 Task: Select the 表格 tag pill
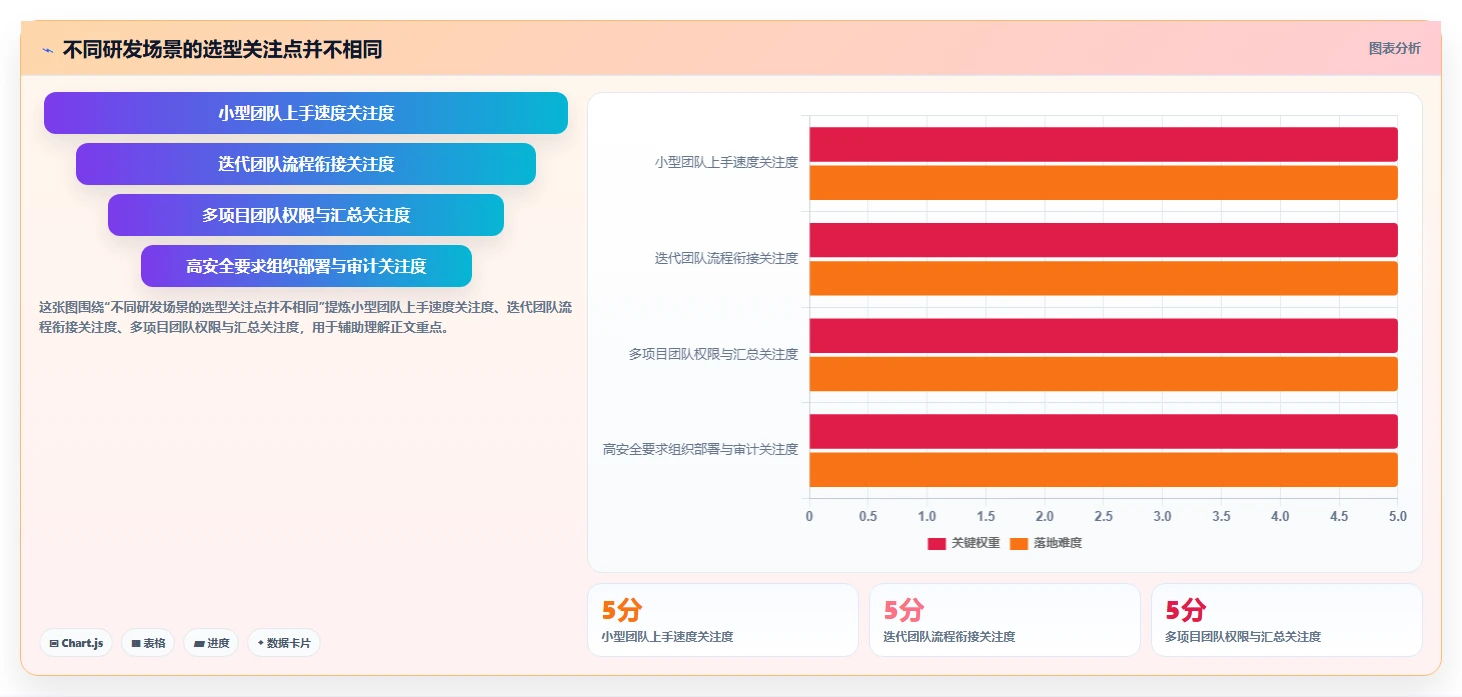point(148,643)
